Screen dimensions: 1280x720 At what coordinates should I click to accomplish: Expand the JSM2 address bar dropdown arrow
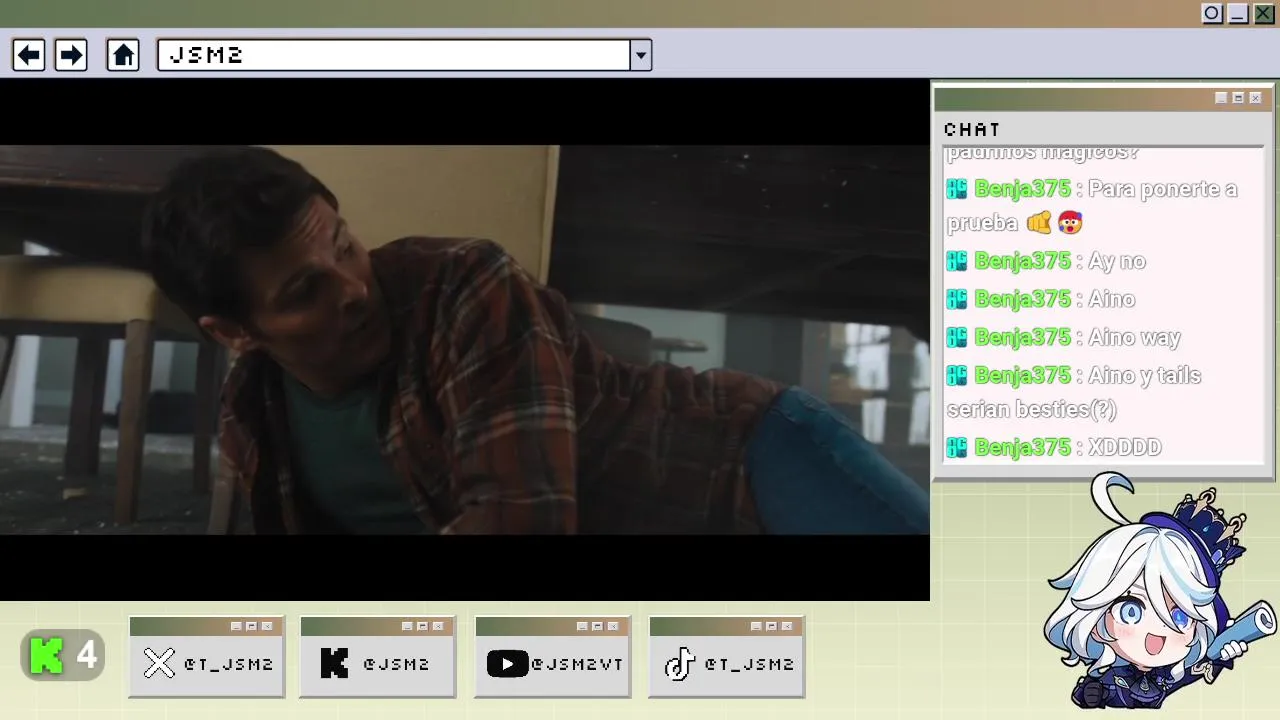tap(641, 55)
